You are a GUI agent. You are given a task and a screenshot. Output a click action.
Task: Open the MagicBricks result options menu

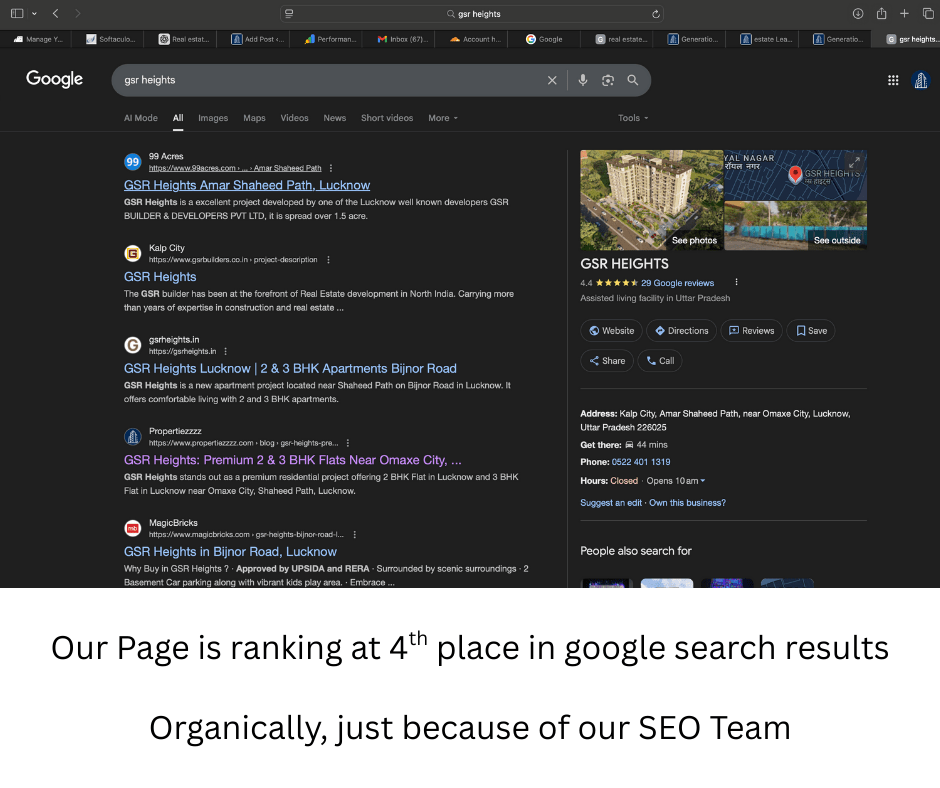[x=355, y=535]
